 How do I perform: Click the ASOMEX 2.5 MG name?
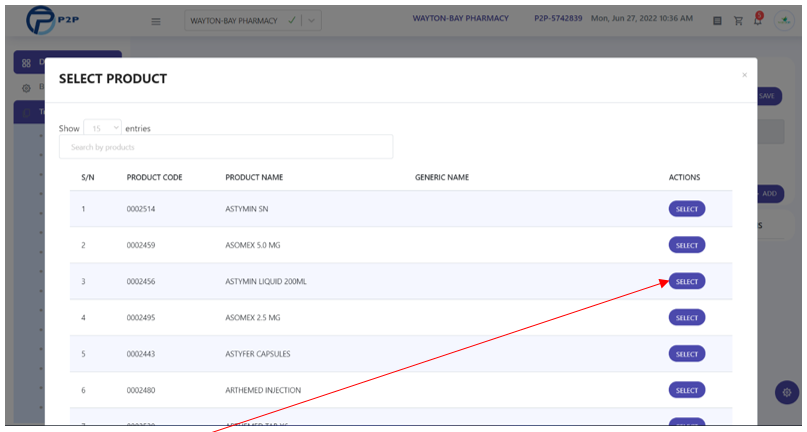pyautogui.click(x=253, y=318)
